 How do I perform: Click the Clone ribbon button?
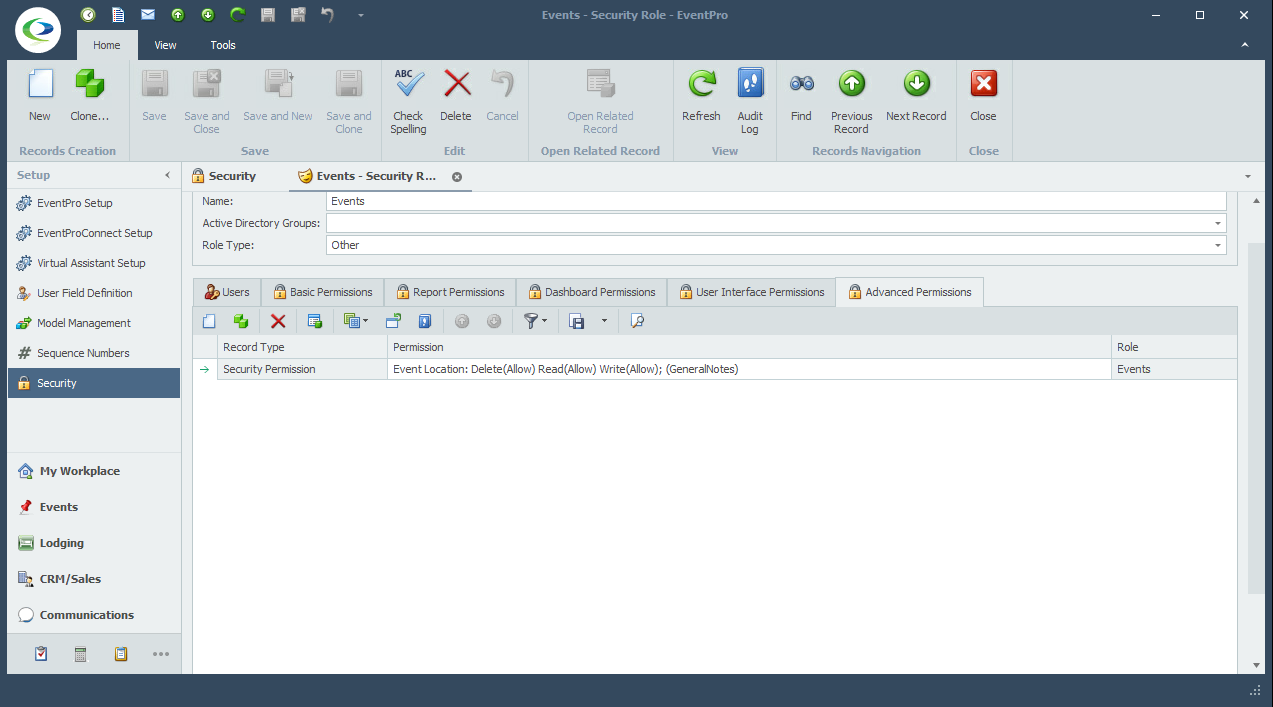90,96
